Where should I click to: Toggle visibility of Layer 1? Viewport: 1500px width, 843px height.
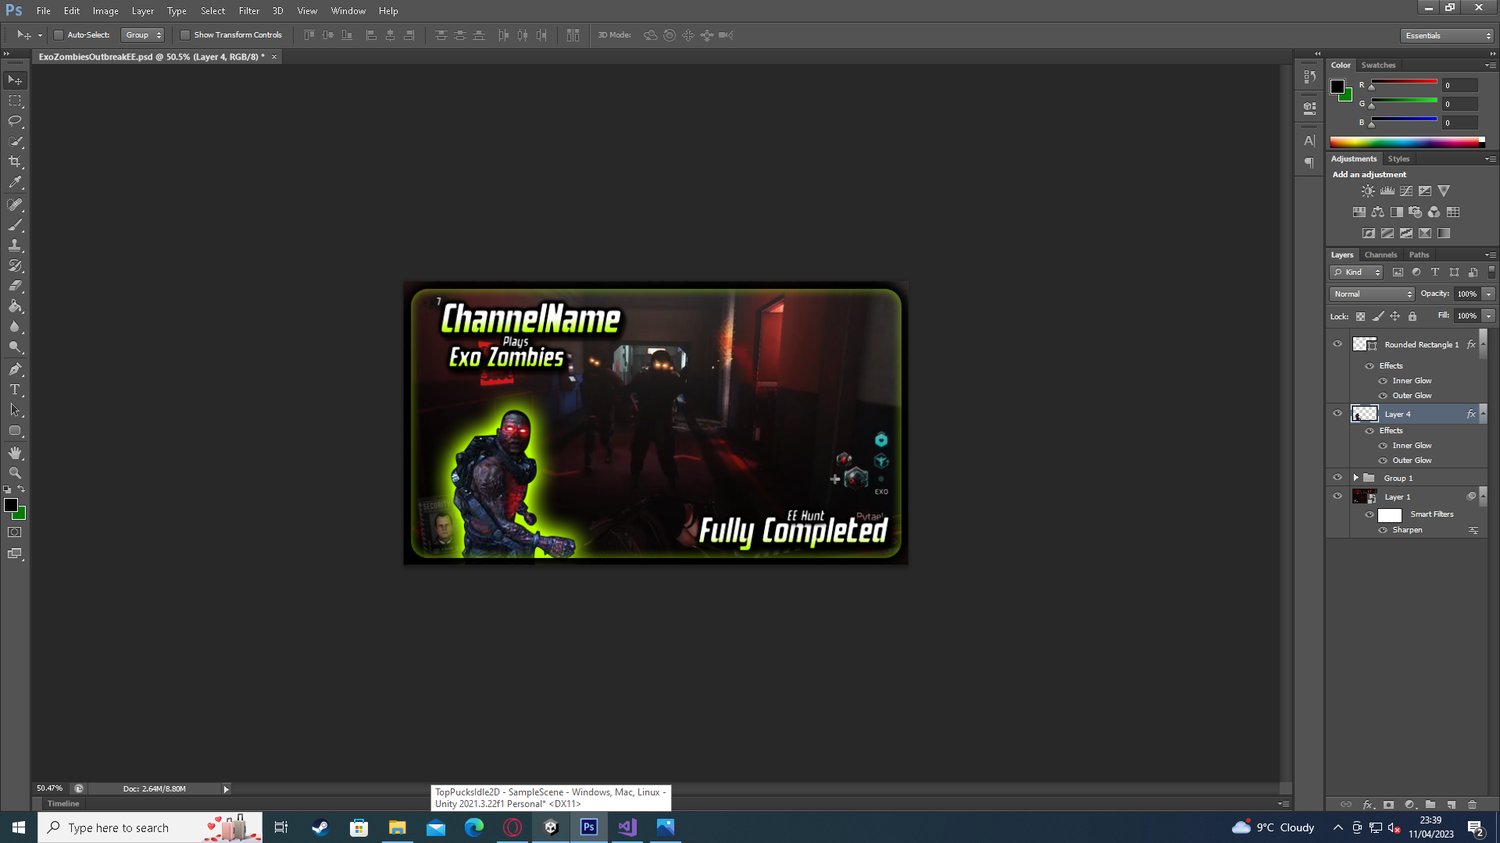(x=1337, y=496)
